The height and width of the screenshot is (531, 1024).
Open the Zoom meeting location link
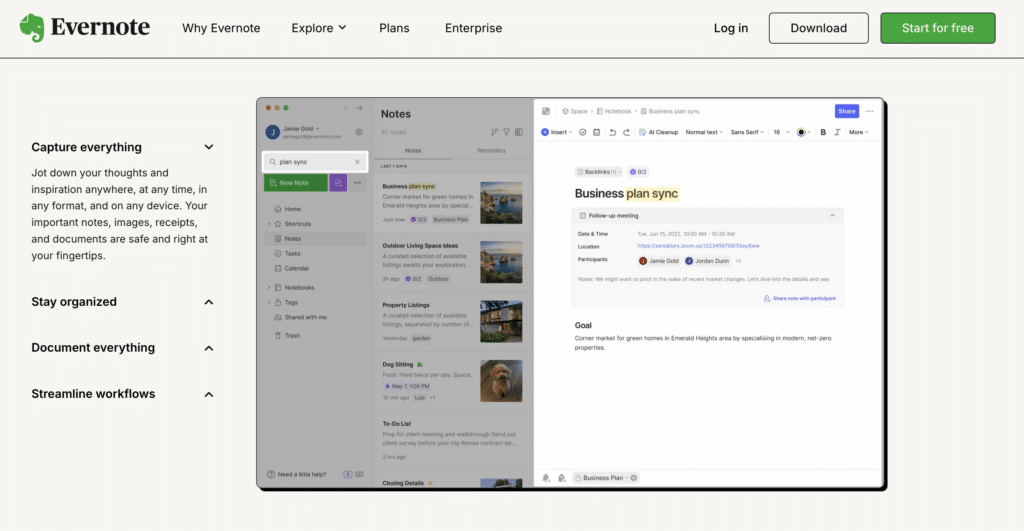(698, 246)
